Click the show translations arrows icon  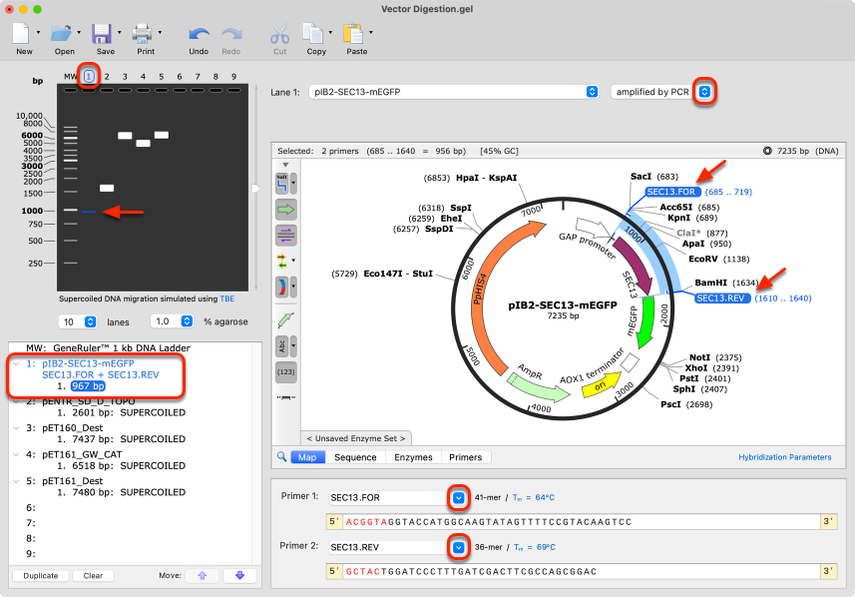tap(282, 261)
